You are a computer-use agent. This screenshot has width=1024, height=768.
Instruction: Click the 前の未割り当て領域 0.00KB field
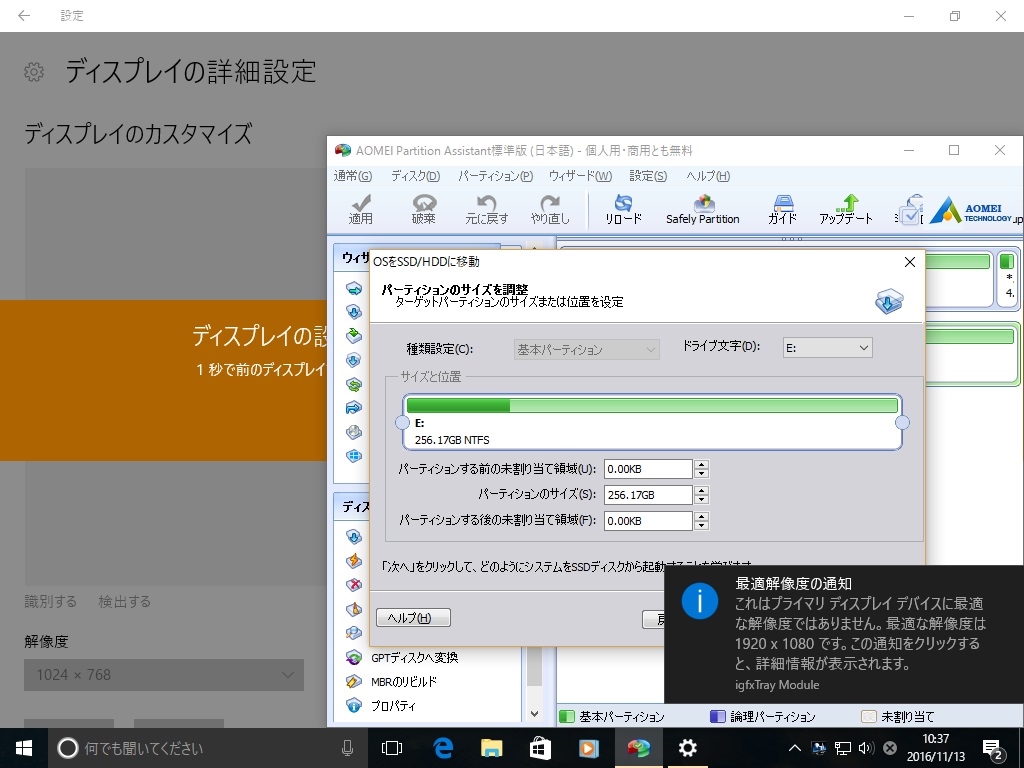[648, 469]
